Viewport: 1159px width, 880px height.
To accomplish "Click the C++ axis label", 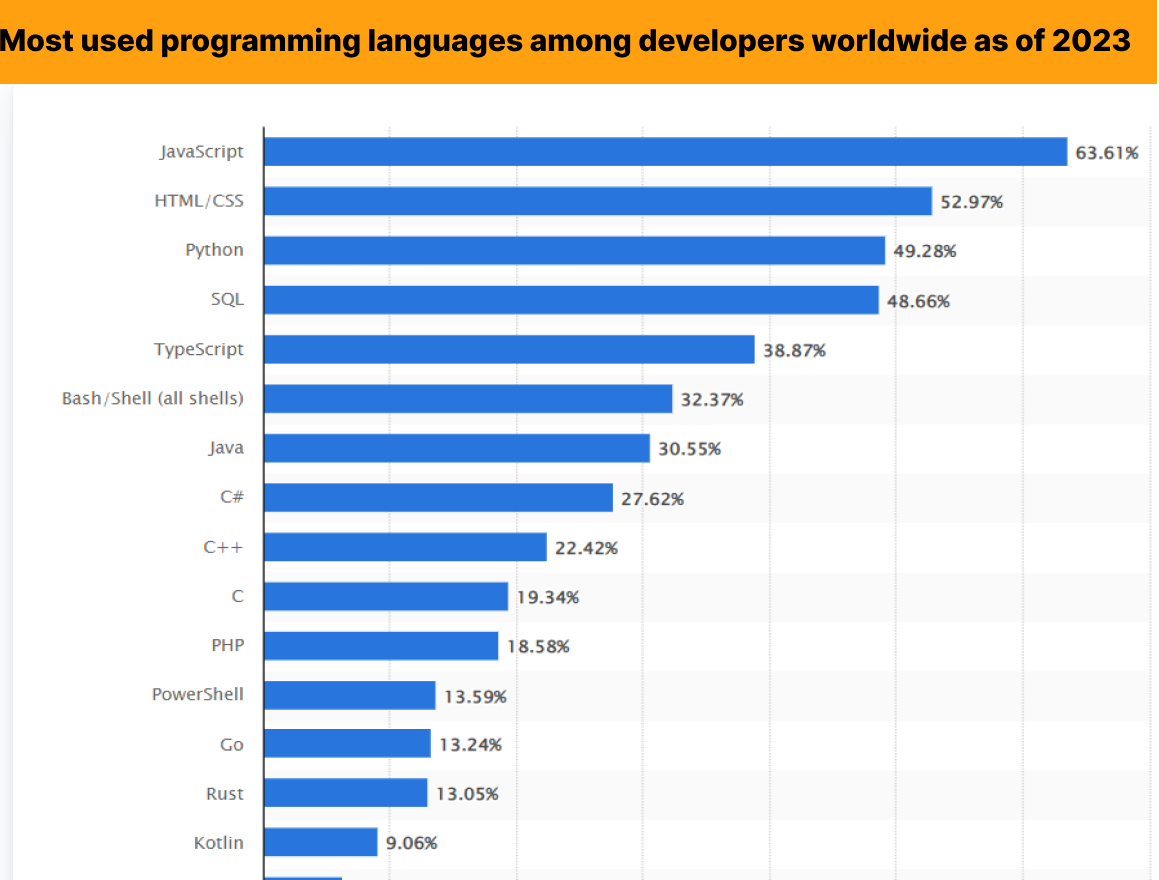I will pyautogui.click(x=223, y=548).
